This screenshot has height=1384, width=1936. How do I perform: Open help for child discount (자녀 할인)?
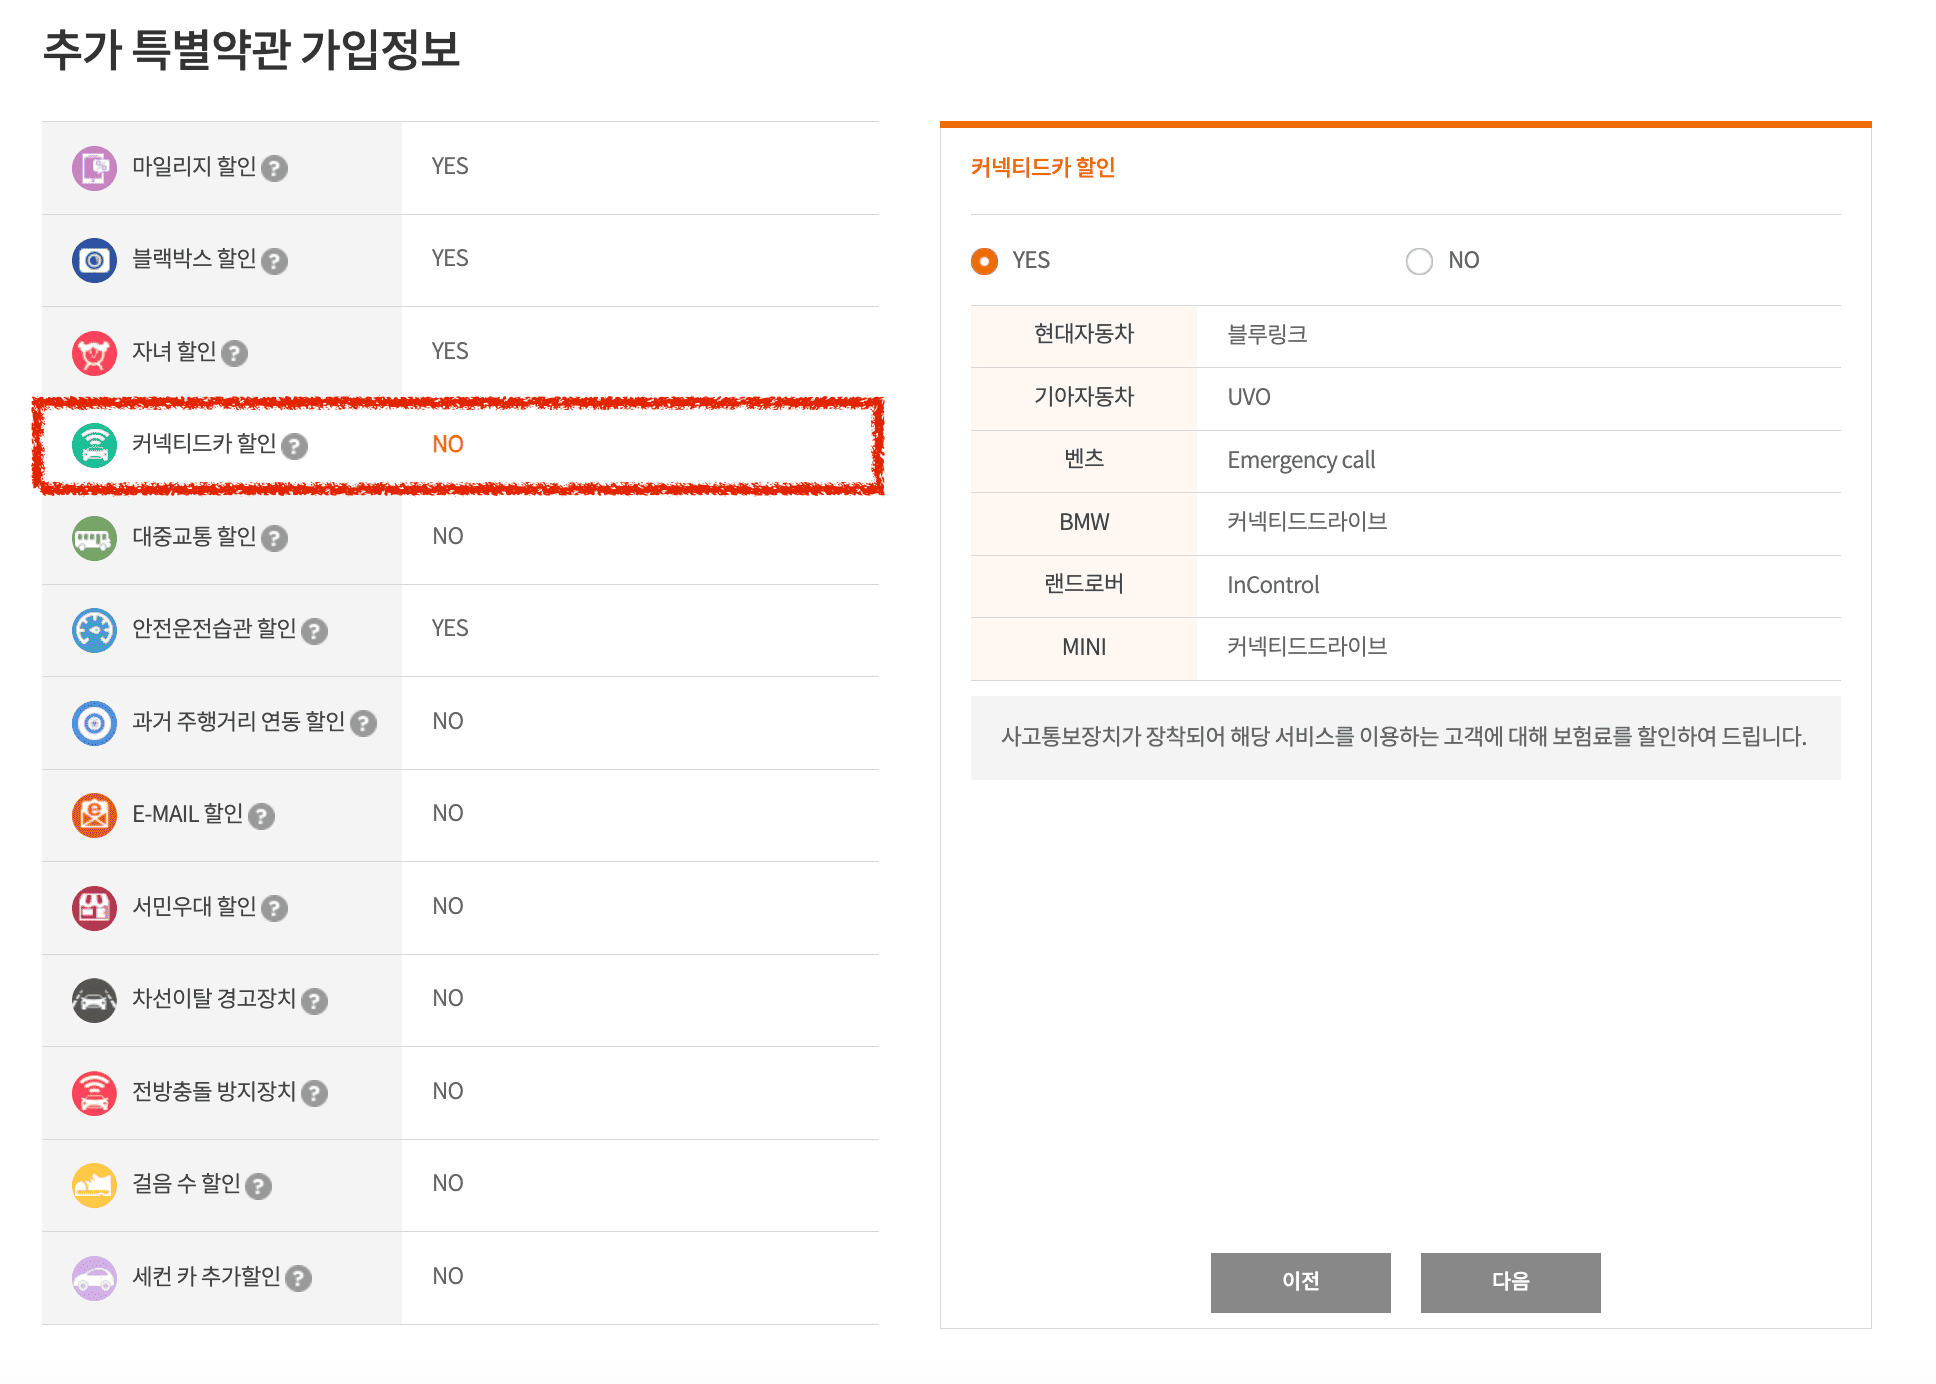[234, 353]
